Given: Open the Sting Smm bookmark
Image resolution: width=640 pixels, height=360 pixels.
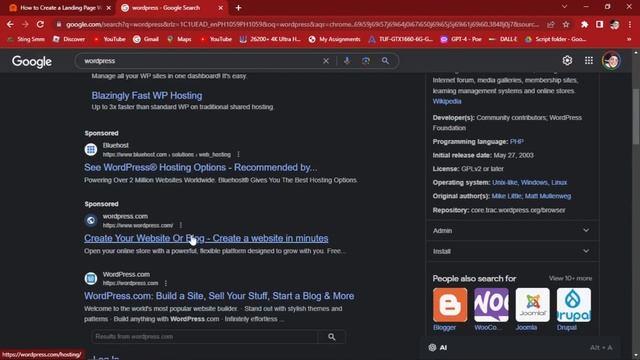Looking at the screenshot, I should click(x=26, y=39).
